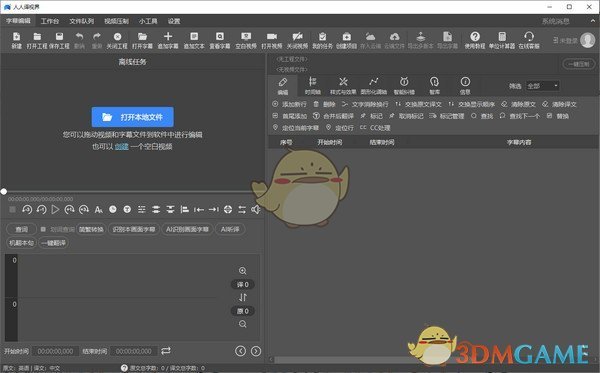Click the 一键翻译 button
Viewport: 600px width, 373px height.
(54, 243)
